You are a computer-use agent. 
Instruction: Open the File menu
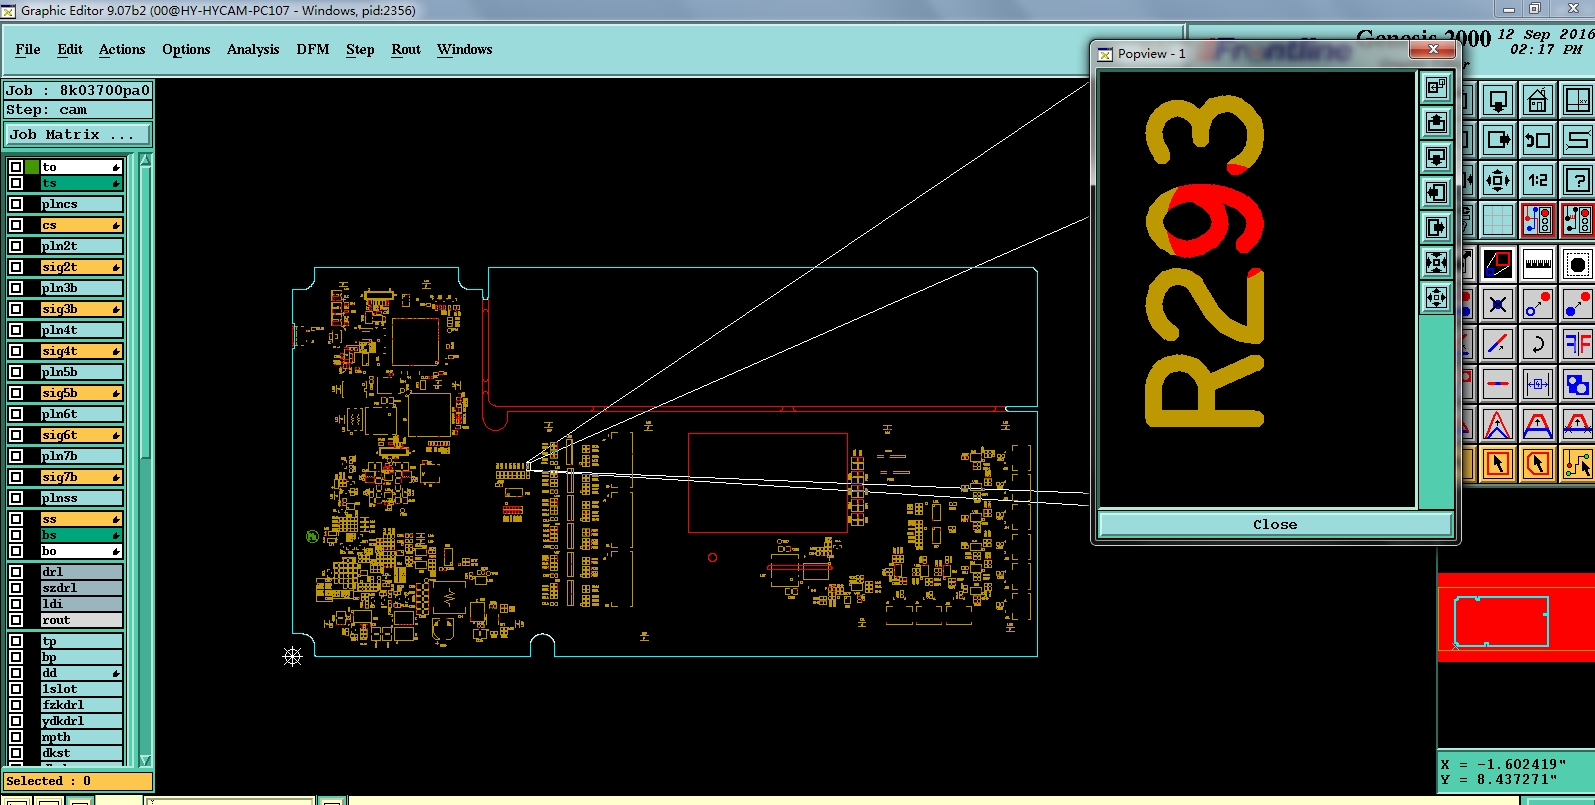(28, 49)
